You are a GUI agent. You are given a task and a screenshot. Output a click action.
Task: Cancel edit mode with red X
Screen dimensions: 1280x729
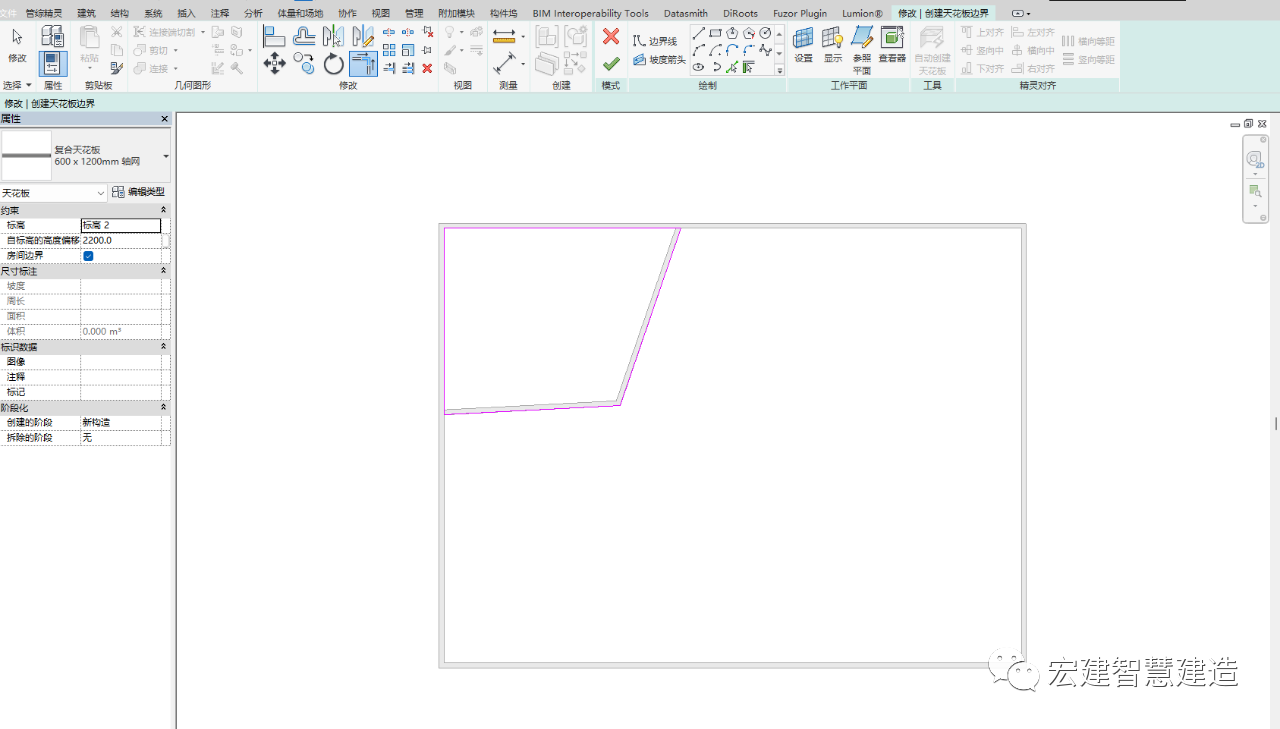[x=611, y=37]
